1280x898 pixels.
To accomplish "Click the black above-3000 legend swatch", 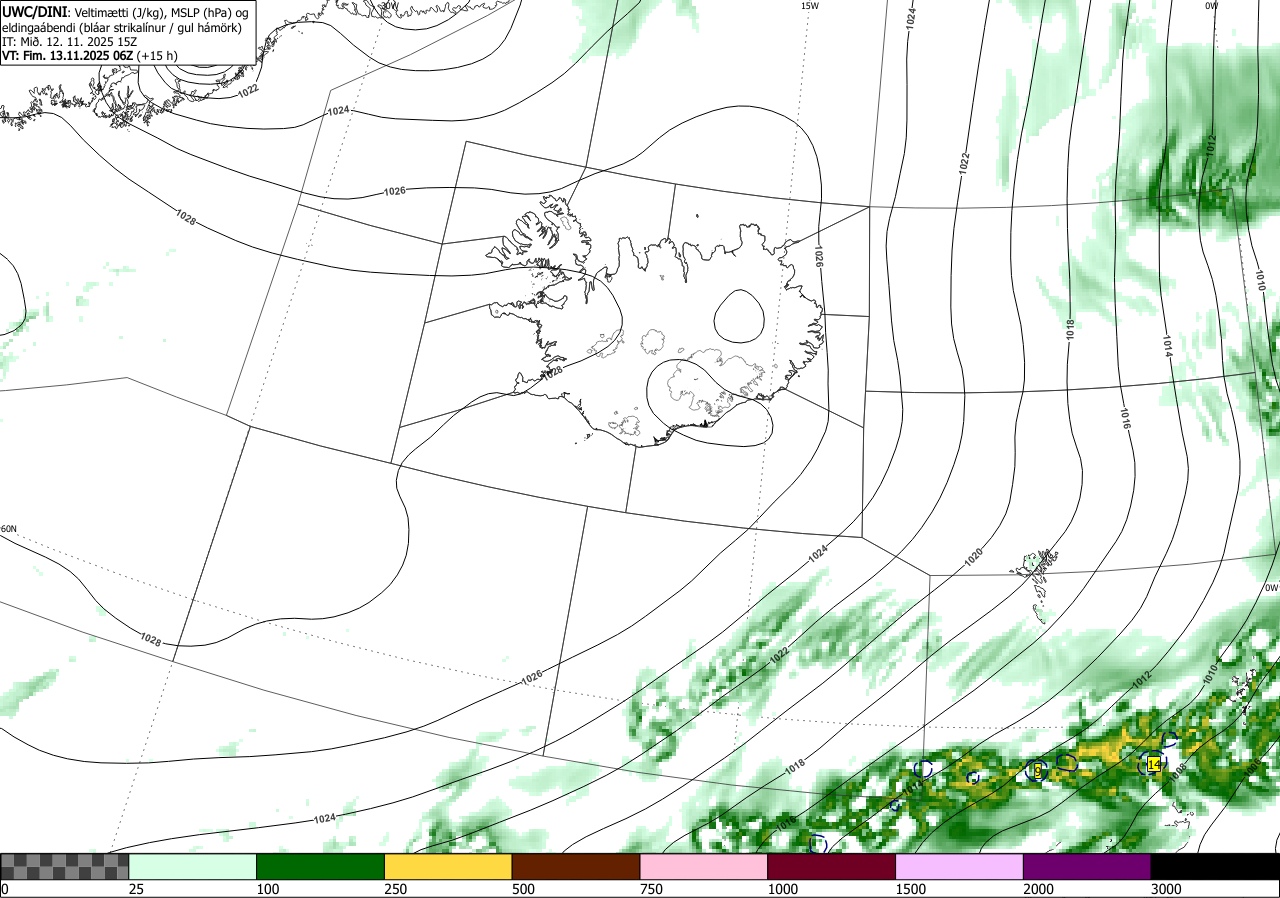I will pos(1215,866).
